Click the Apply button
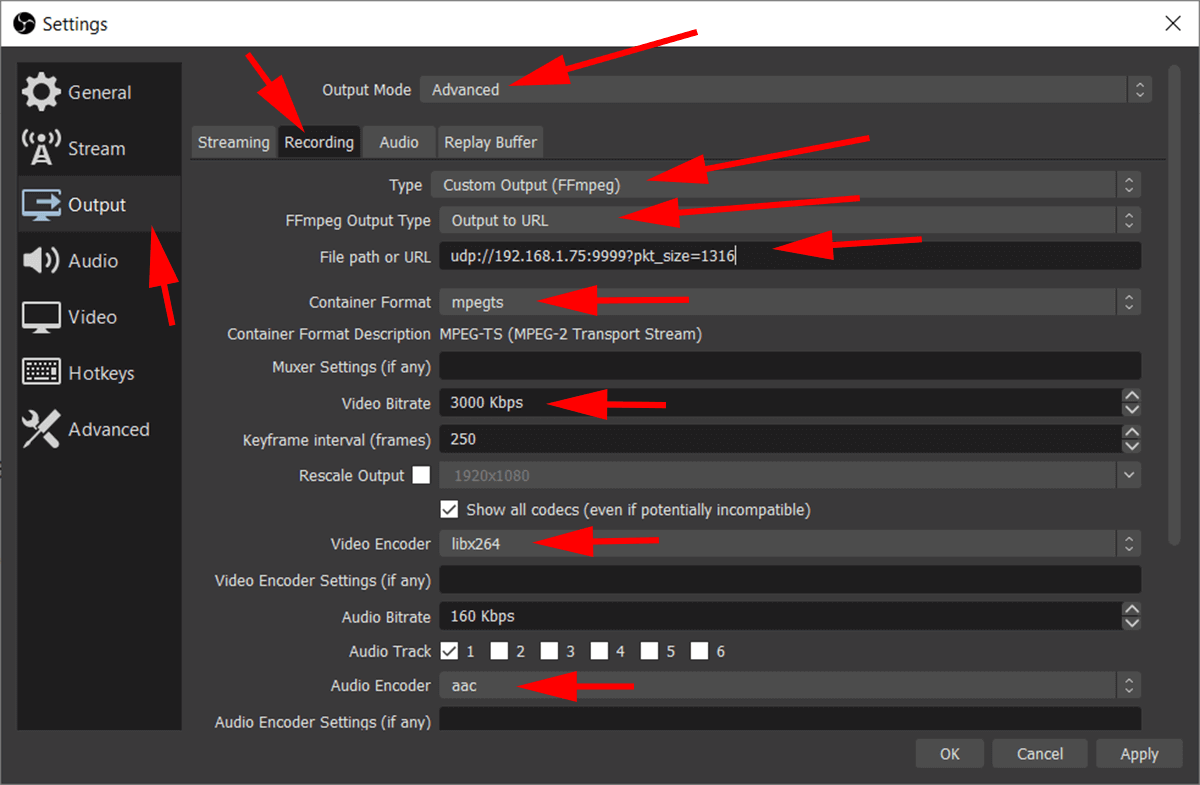This screenshot has width=1200, height=785. tap(1139, 754)
